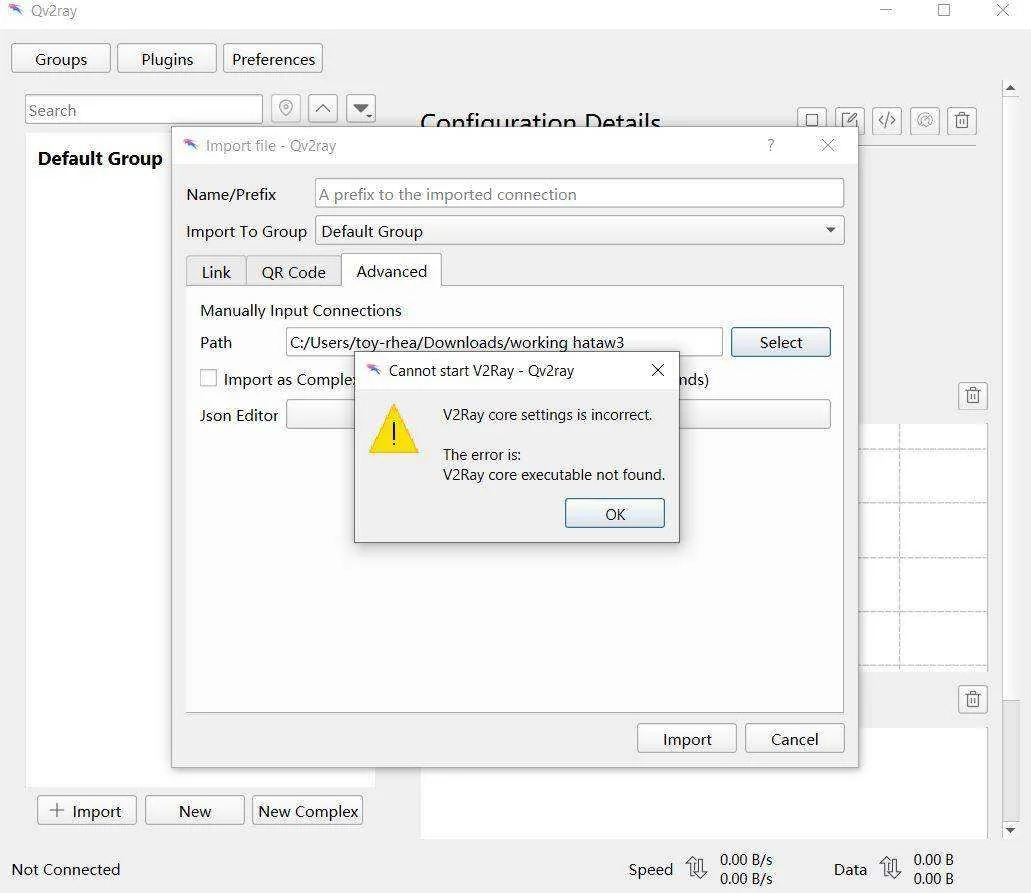This screenshot has height=893, width=1031.
Task: Switch to the QR Code tab
Action: 293,272
